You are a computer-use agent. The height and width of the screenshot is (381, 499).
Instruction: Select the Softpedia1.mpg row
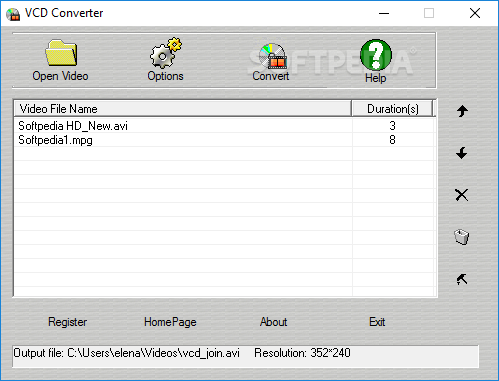point(225,140)
